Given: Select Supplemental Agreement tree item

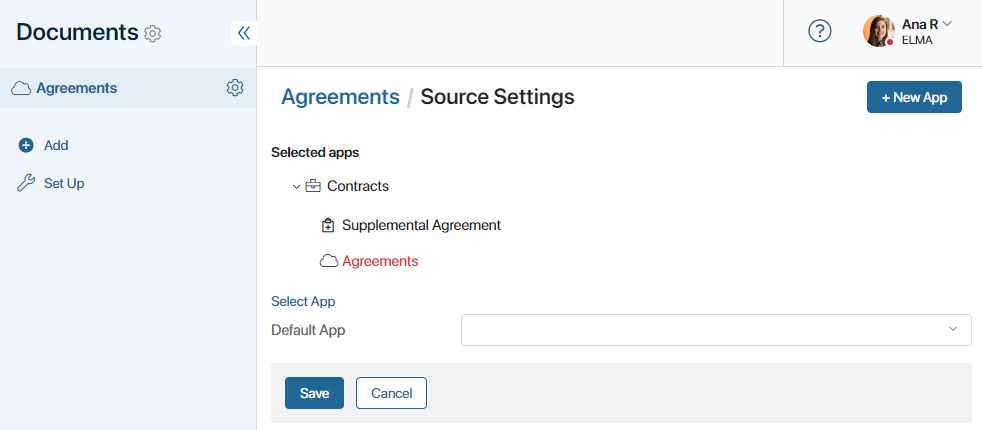Looking at the screenshot, I should click(421, 225).
